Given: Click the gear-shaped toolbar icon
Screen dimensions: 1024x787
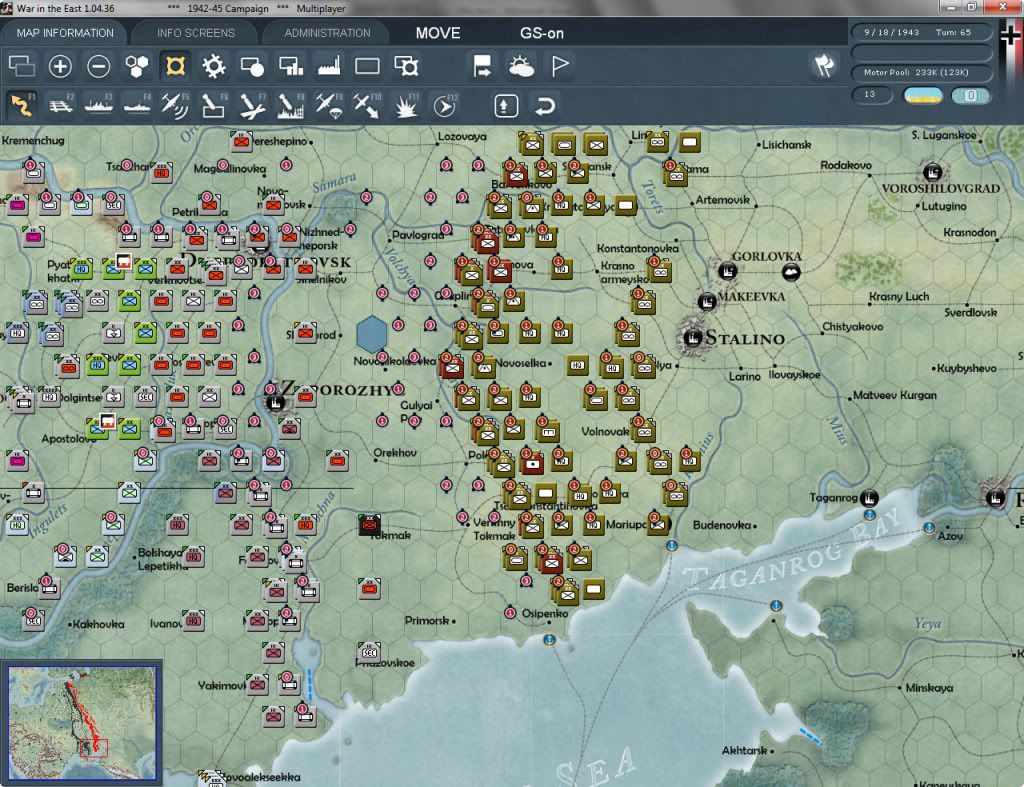Looking at the screenshot, I should [x=214, y=66].
